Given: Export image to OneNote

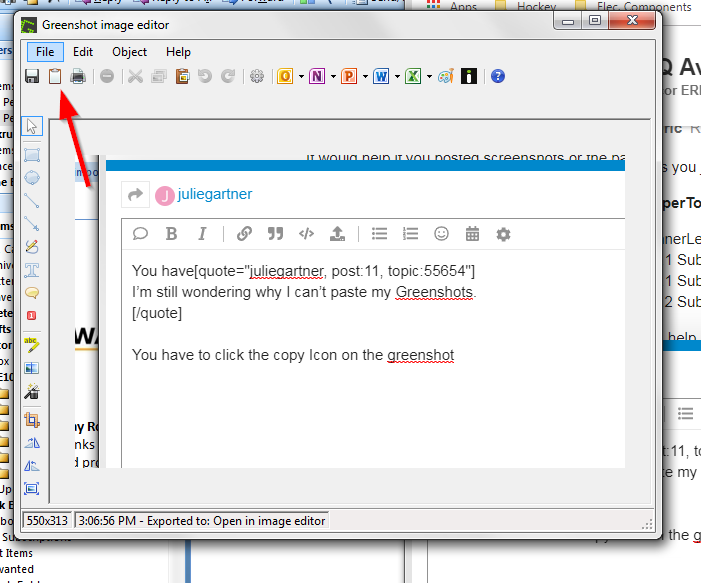Looking at the screenshot, I should (x=317, y=76).
